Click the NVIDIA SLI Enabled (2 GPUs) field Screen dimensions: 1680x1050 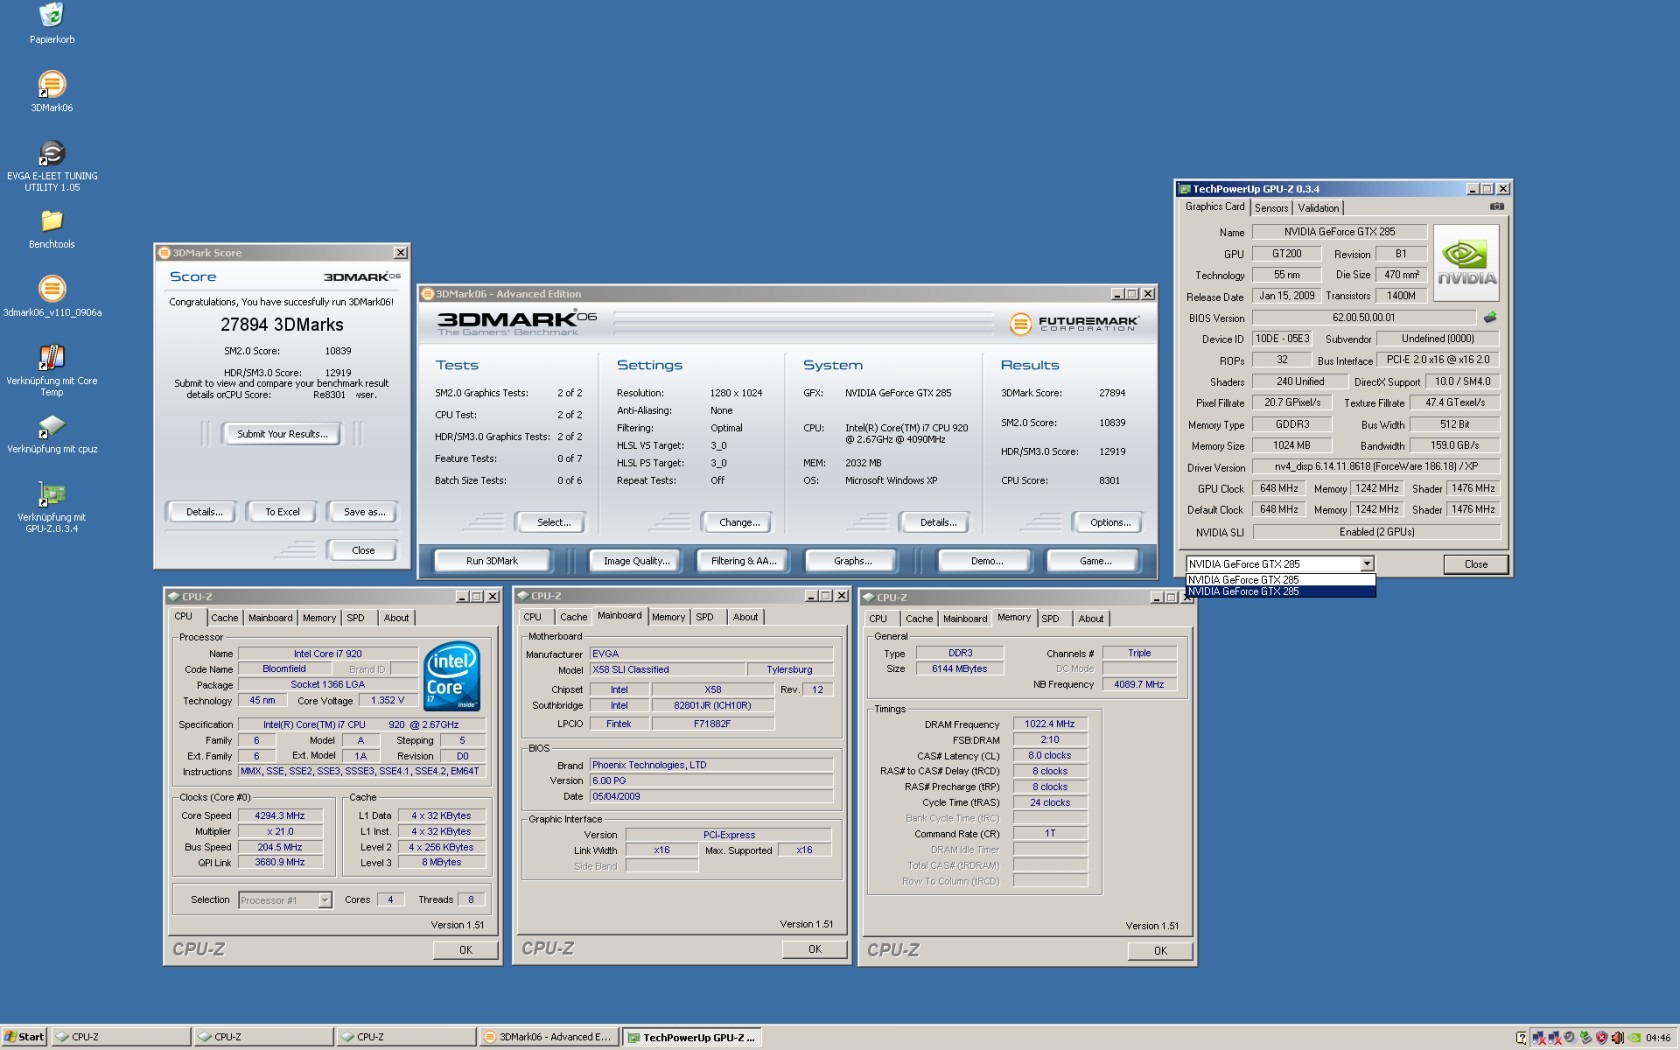(1377, 532)
